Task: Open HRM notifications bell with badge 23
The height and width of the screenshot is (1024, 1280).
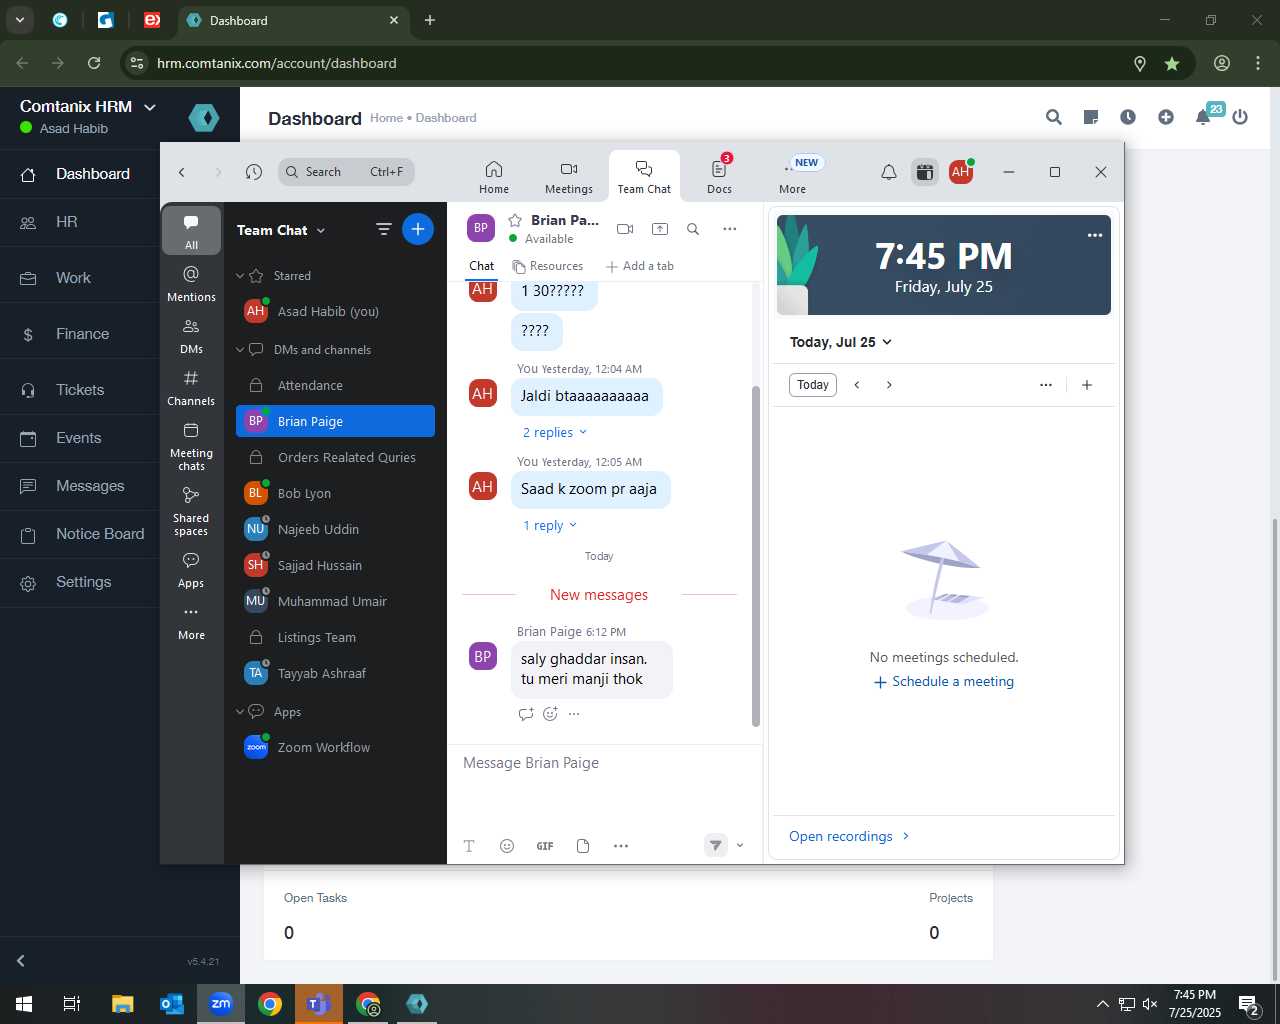Action: (1203, 117)
